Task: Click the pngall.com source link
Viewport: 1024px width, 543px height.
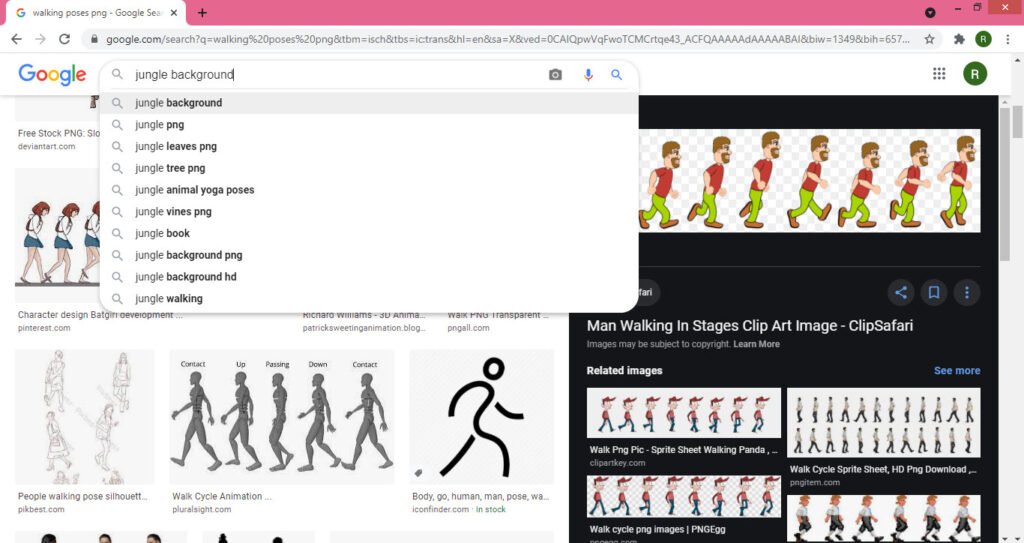Action: point(468,328)
